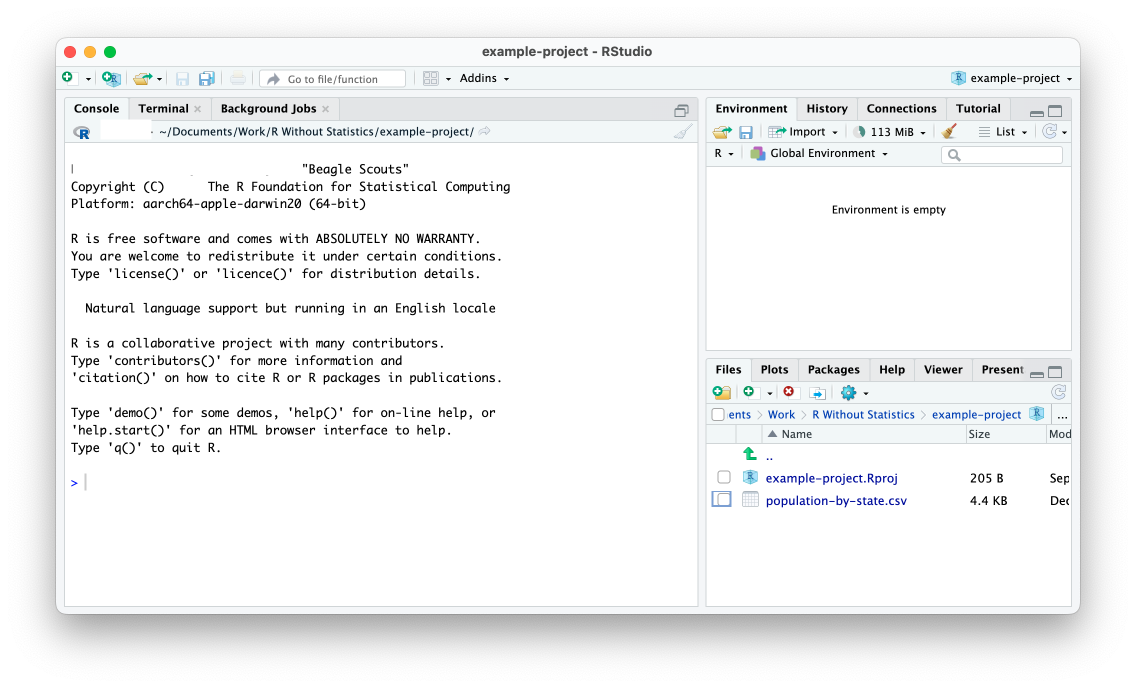Switch to the Terminal tab
The width and height of the screenshot is (1136, 688).
click(161, 108)
